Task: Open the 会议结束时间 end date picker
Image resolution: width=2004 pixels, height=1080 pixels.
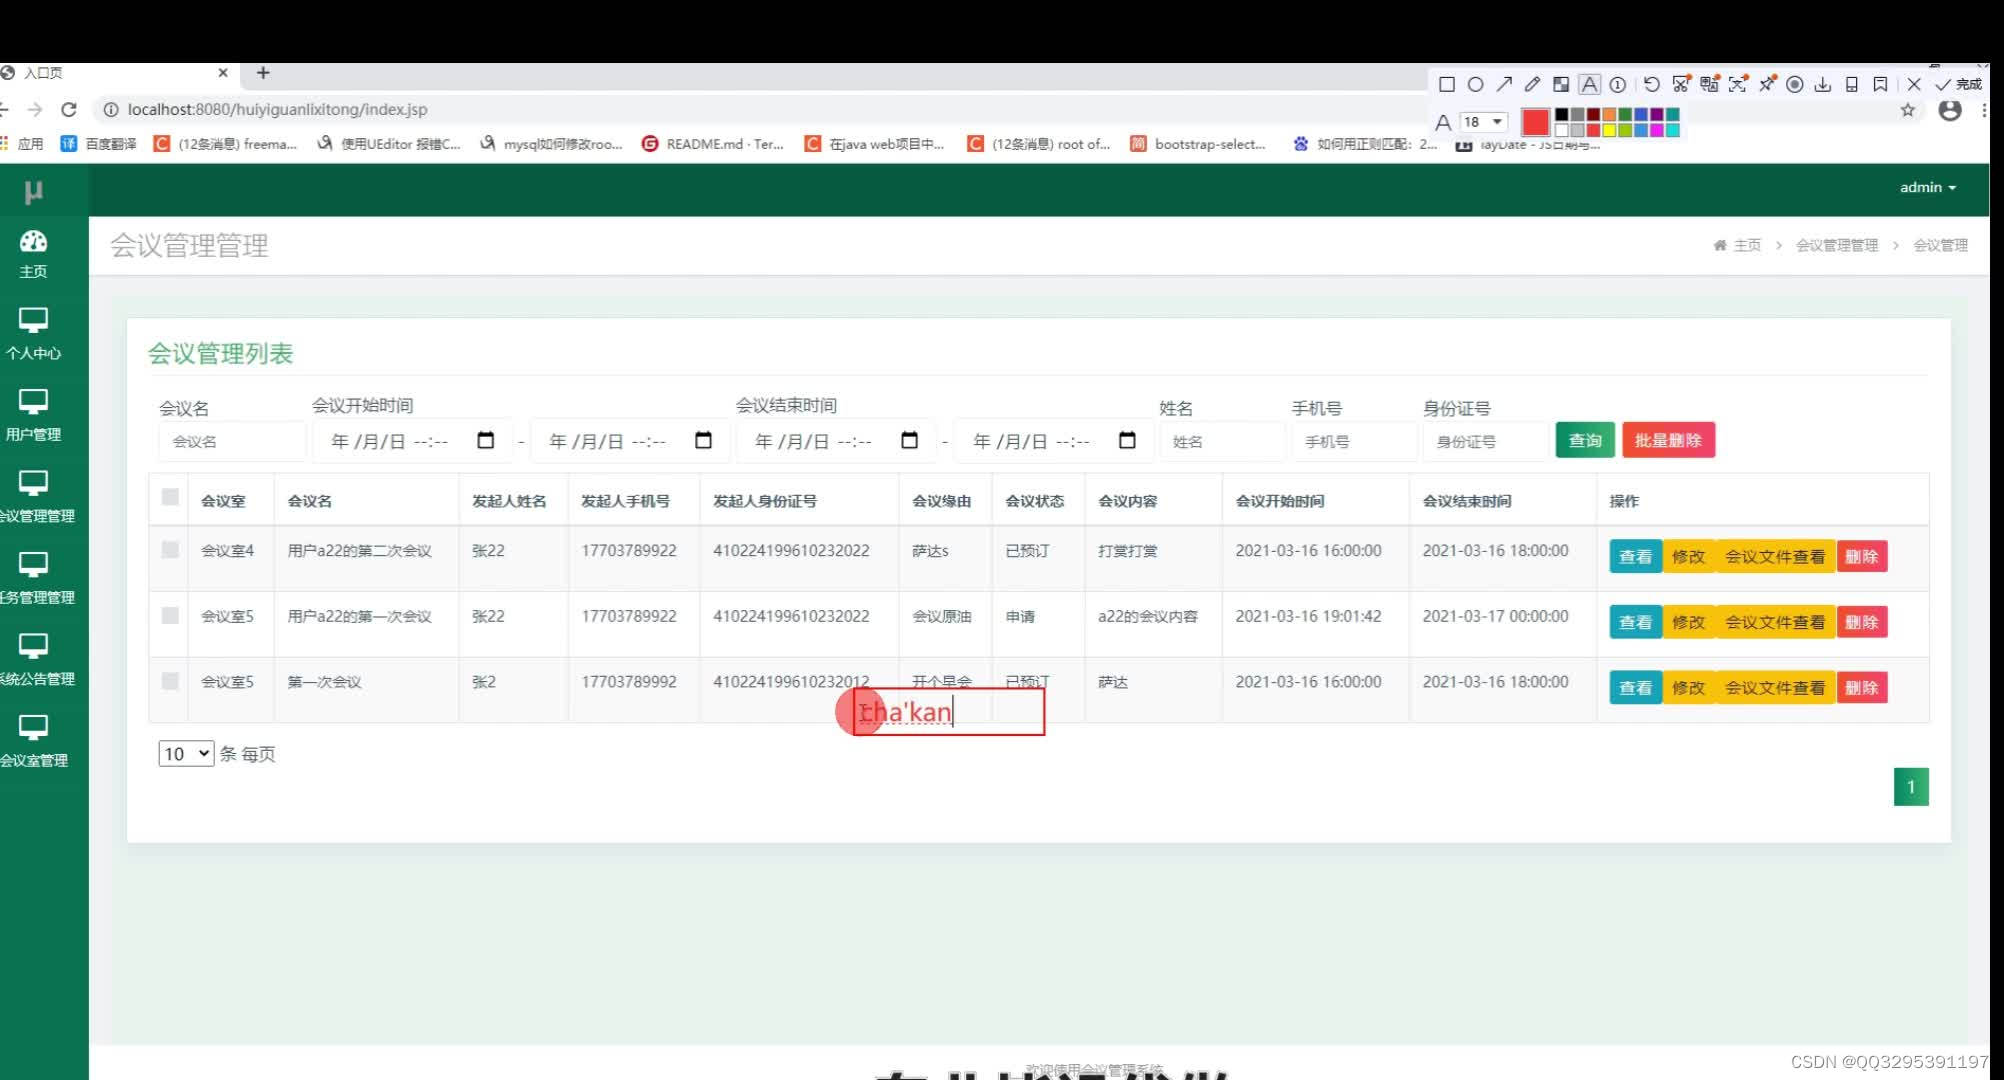Action: click(x=1126, y=442)
